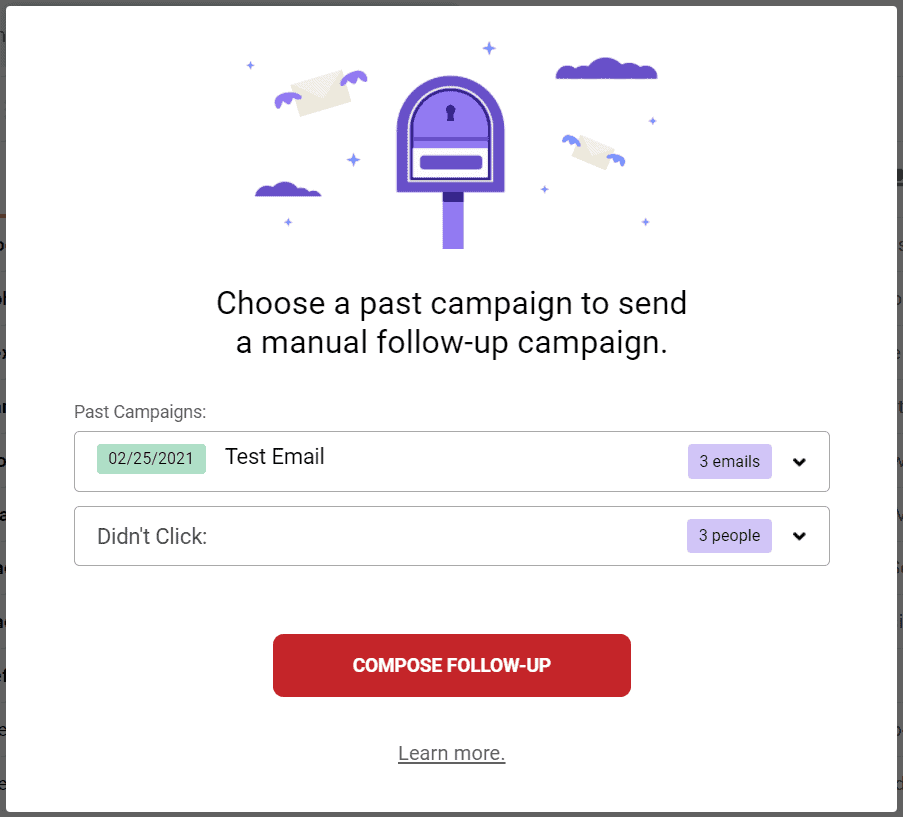
Task: Click the Compose Follow-Up button
Action: pyautogui.click(x=452, y=666)
